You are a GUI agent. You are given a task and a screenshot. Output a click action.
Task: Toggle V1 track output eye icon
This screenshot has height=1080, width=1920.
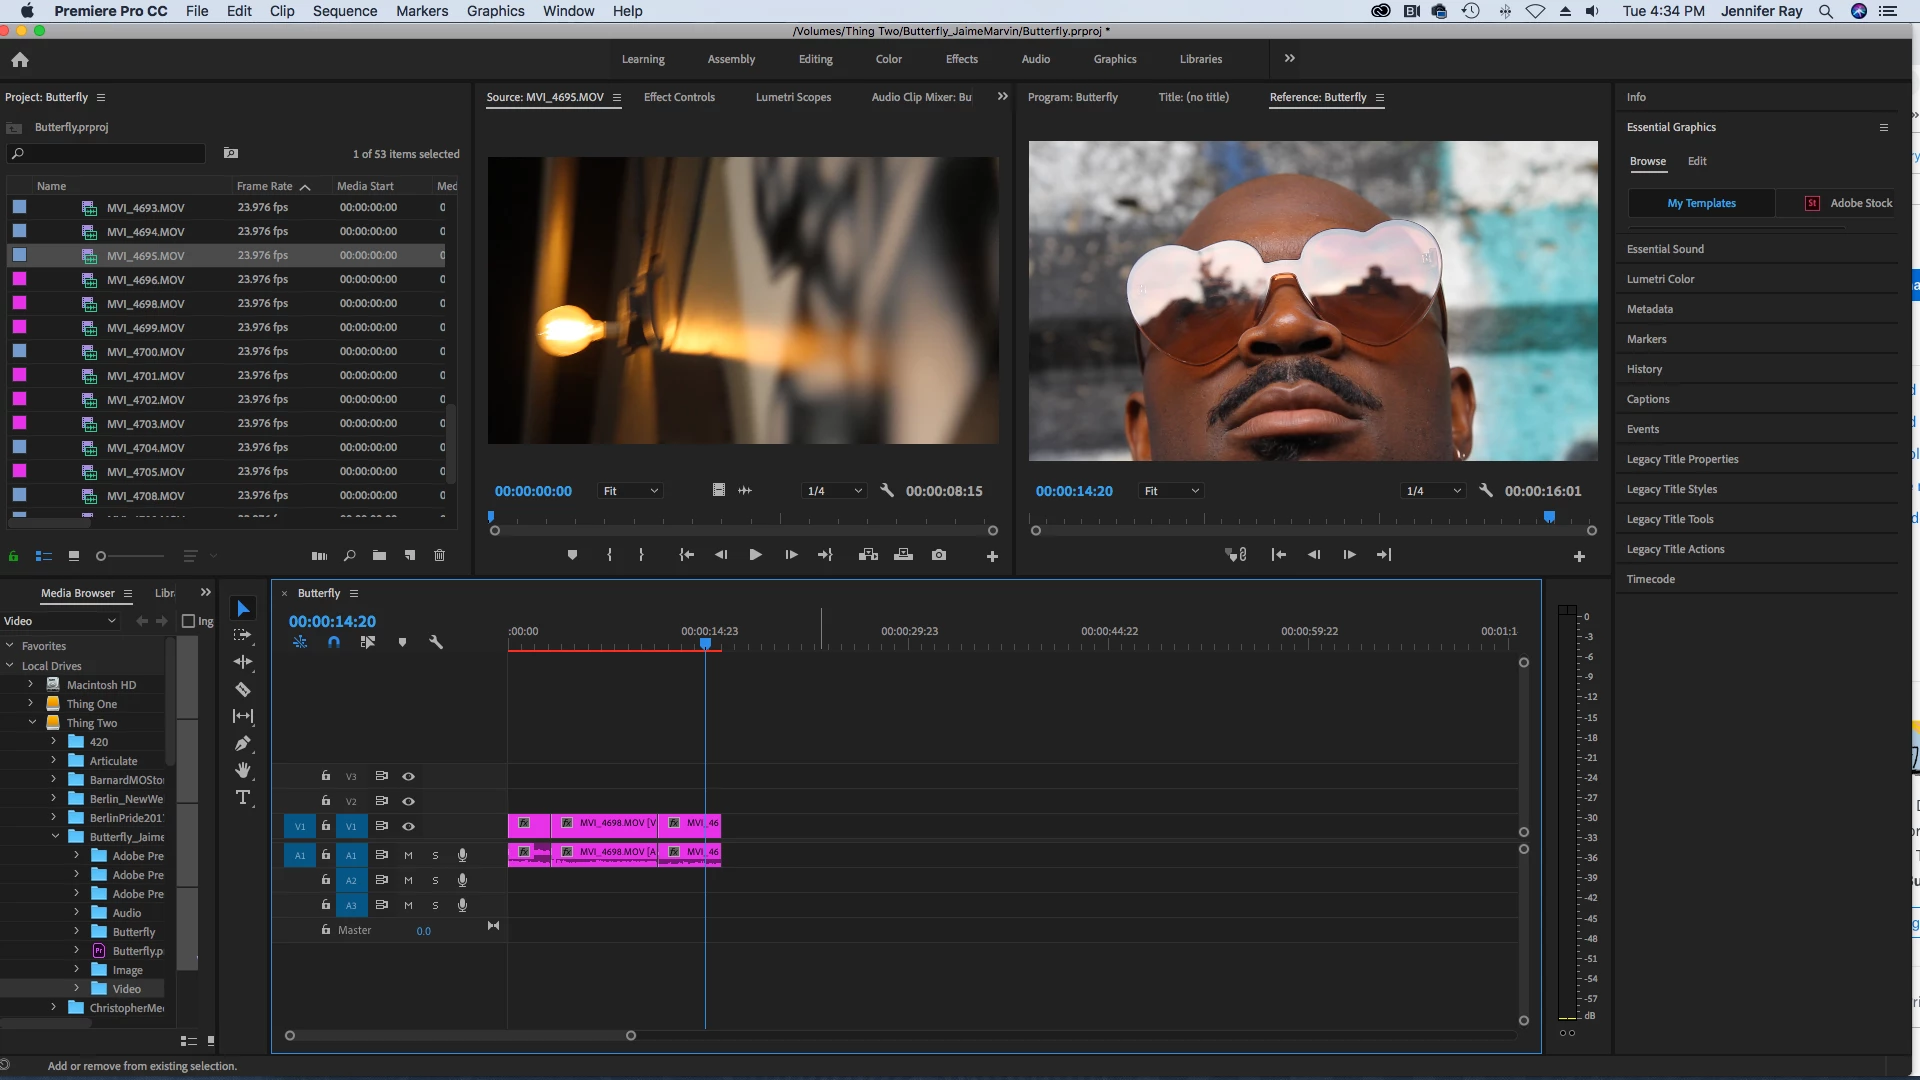click(408, 826)
